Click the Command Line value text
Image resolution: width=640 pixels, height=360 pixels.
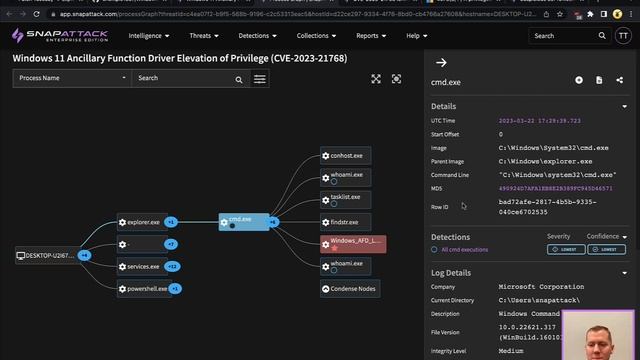(x=557, y=175)
